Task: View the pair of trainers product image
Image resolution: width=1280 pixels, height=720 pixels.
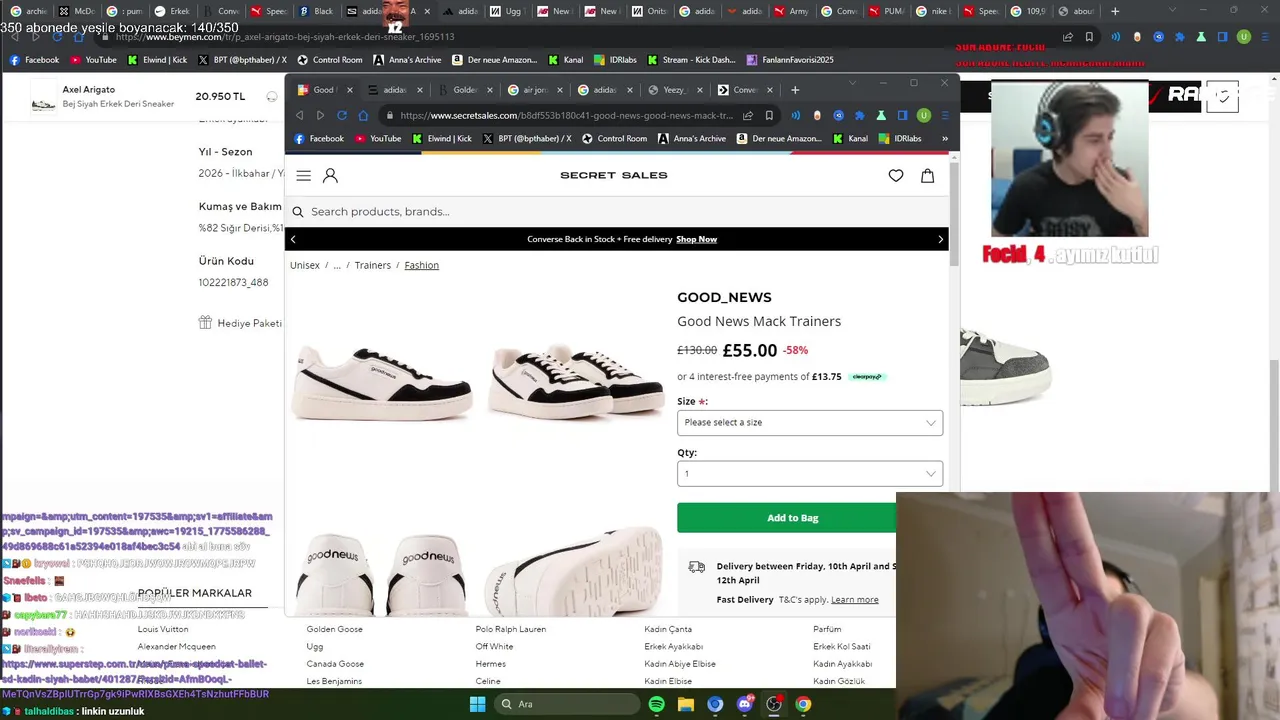Action: pos(575,380)
